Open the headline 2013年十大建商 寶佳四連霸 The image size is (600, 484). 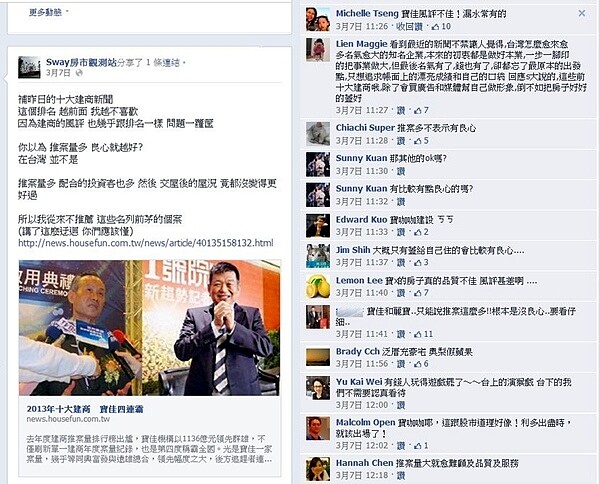tap(85, 409)
